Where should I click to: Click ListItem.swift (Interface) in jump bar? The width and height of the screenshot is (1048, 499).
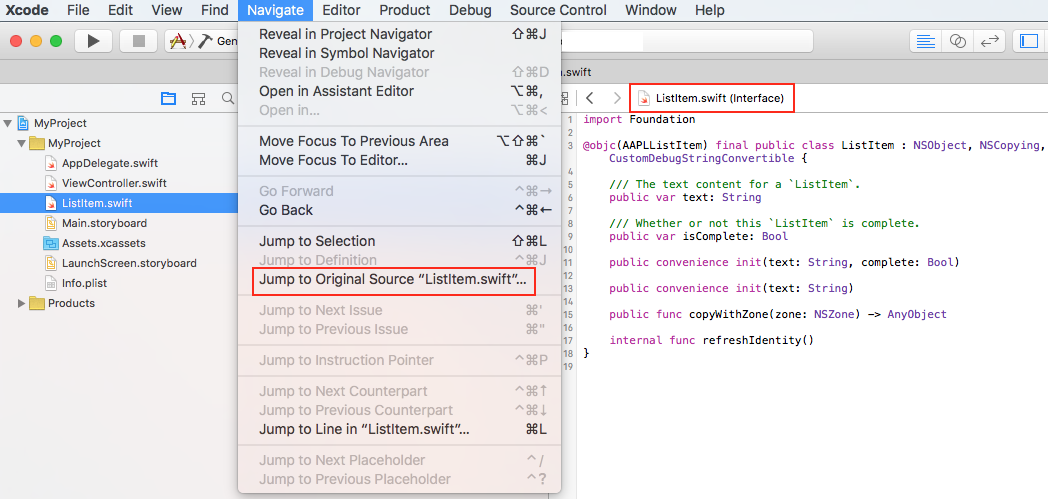coord(719,98)
